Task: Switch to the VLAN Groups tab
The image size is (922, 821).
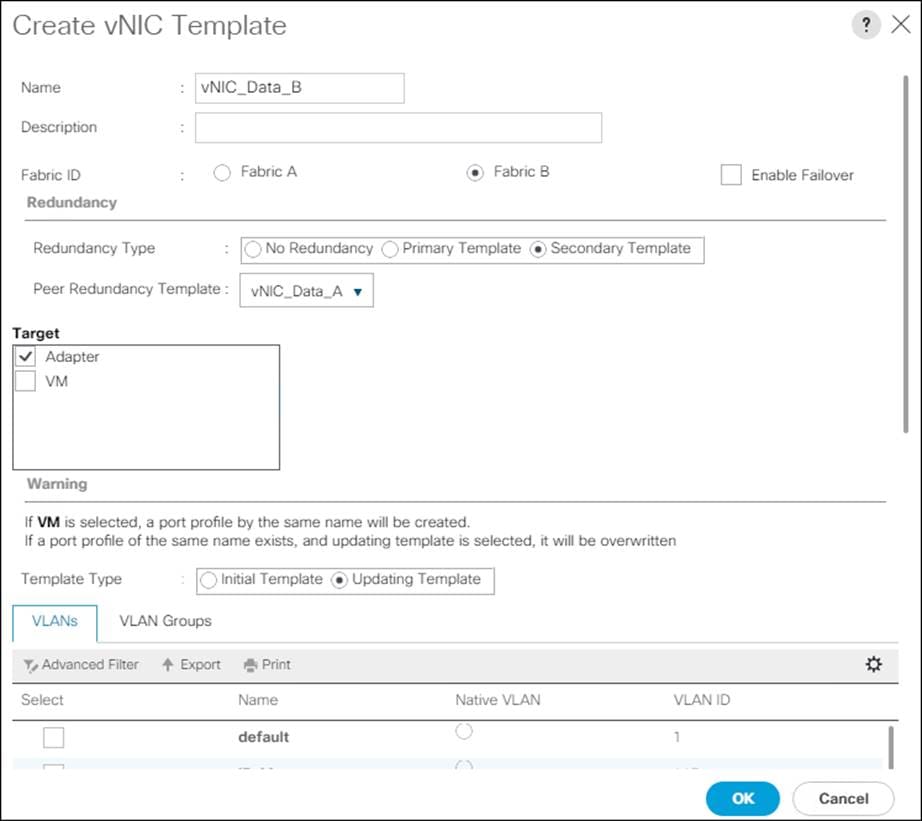Action: [x=165, y=622]
